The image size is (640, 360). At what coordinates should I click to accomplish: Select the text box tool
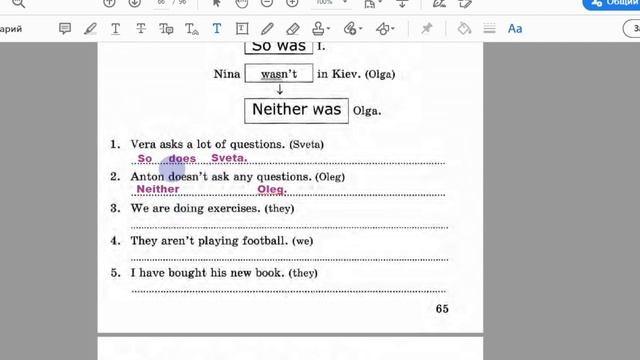tap(242, 29)
